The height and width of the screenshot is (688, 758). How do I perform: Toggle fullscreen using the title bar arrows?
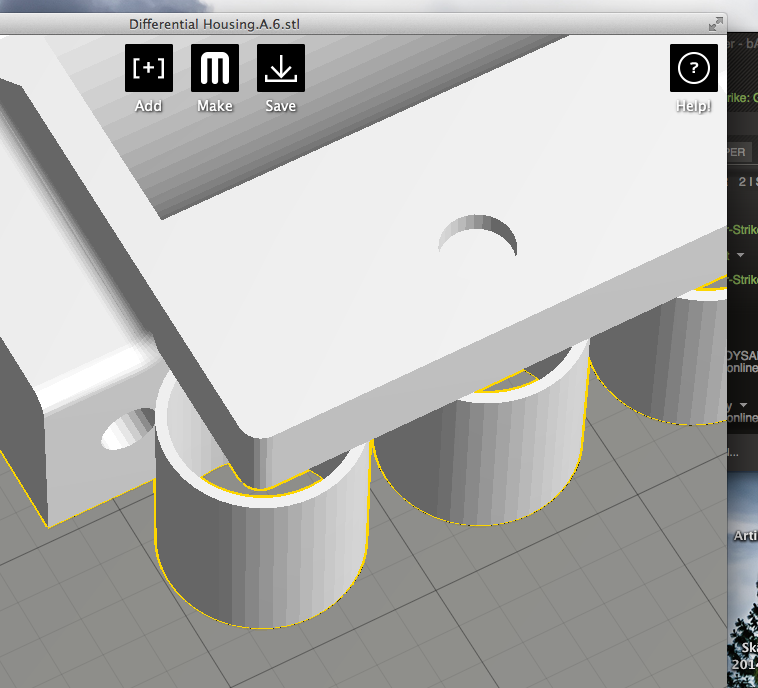715,23
